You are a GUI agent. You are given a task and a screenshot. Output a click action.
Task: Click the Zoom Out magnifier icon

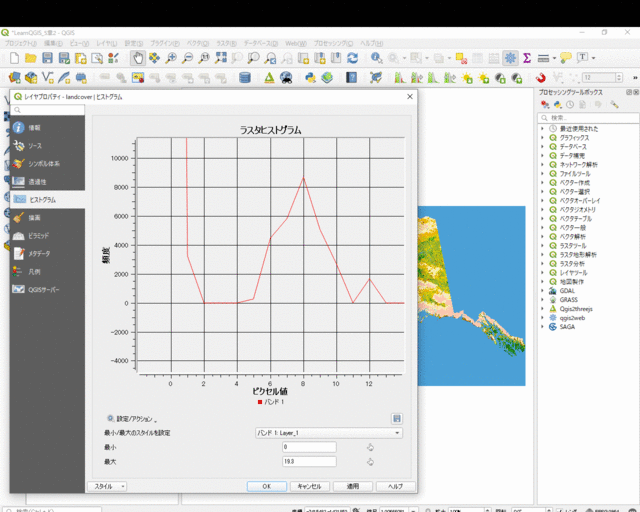coord(187,58)
